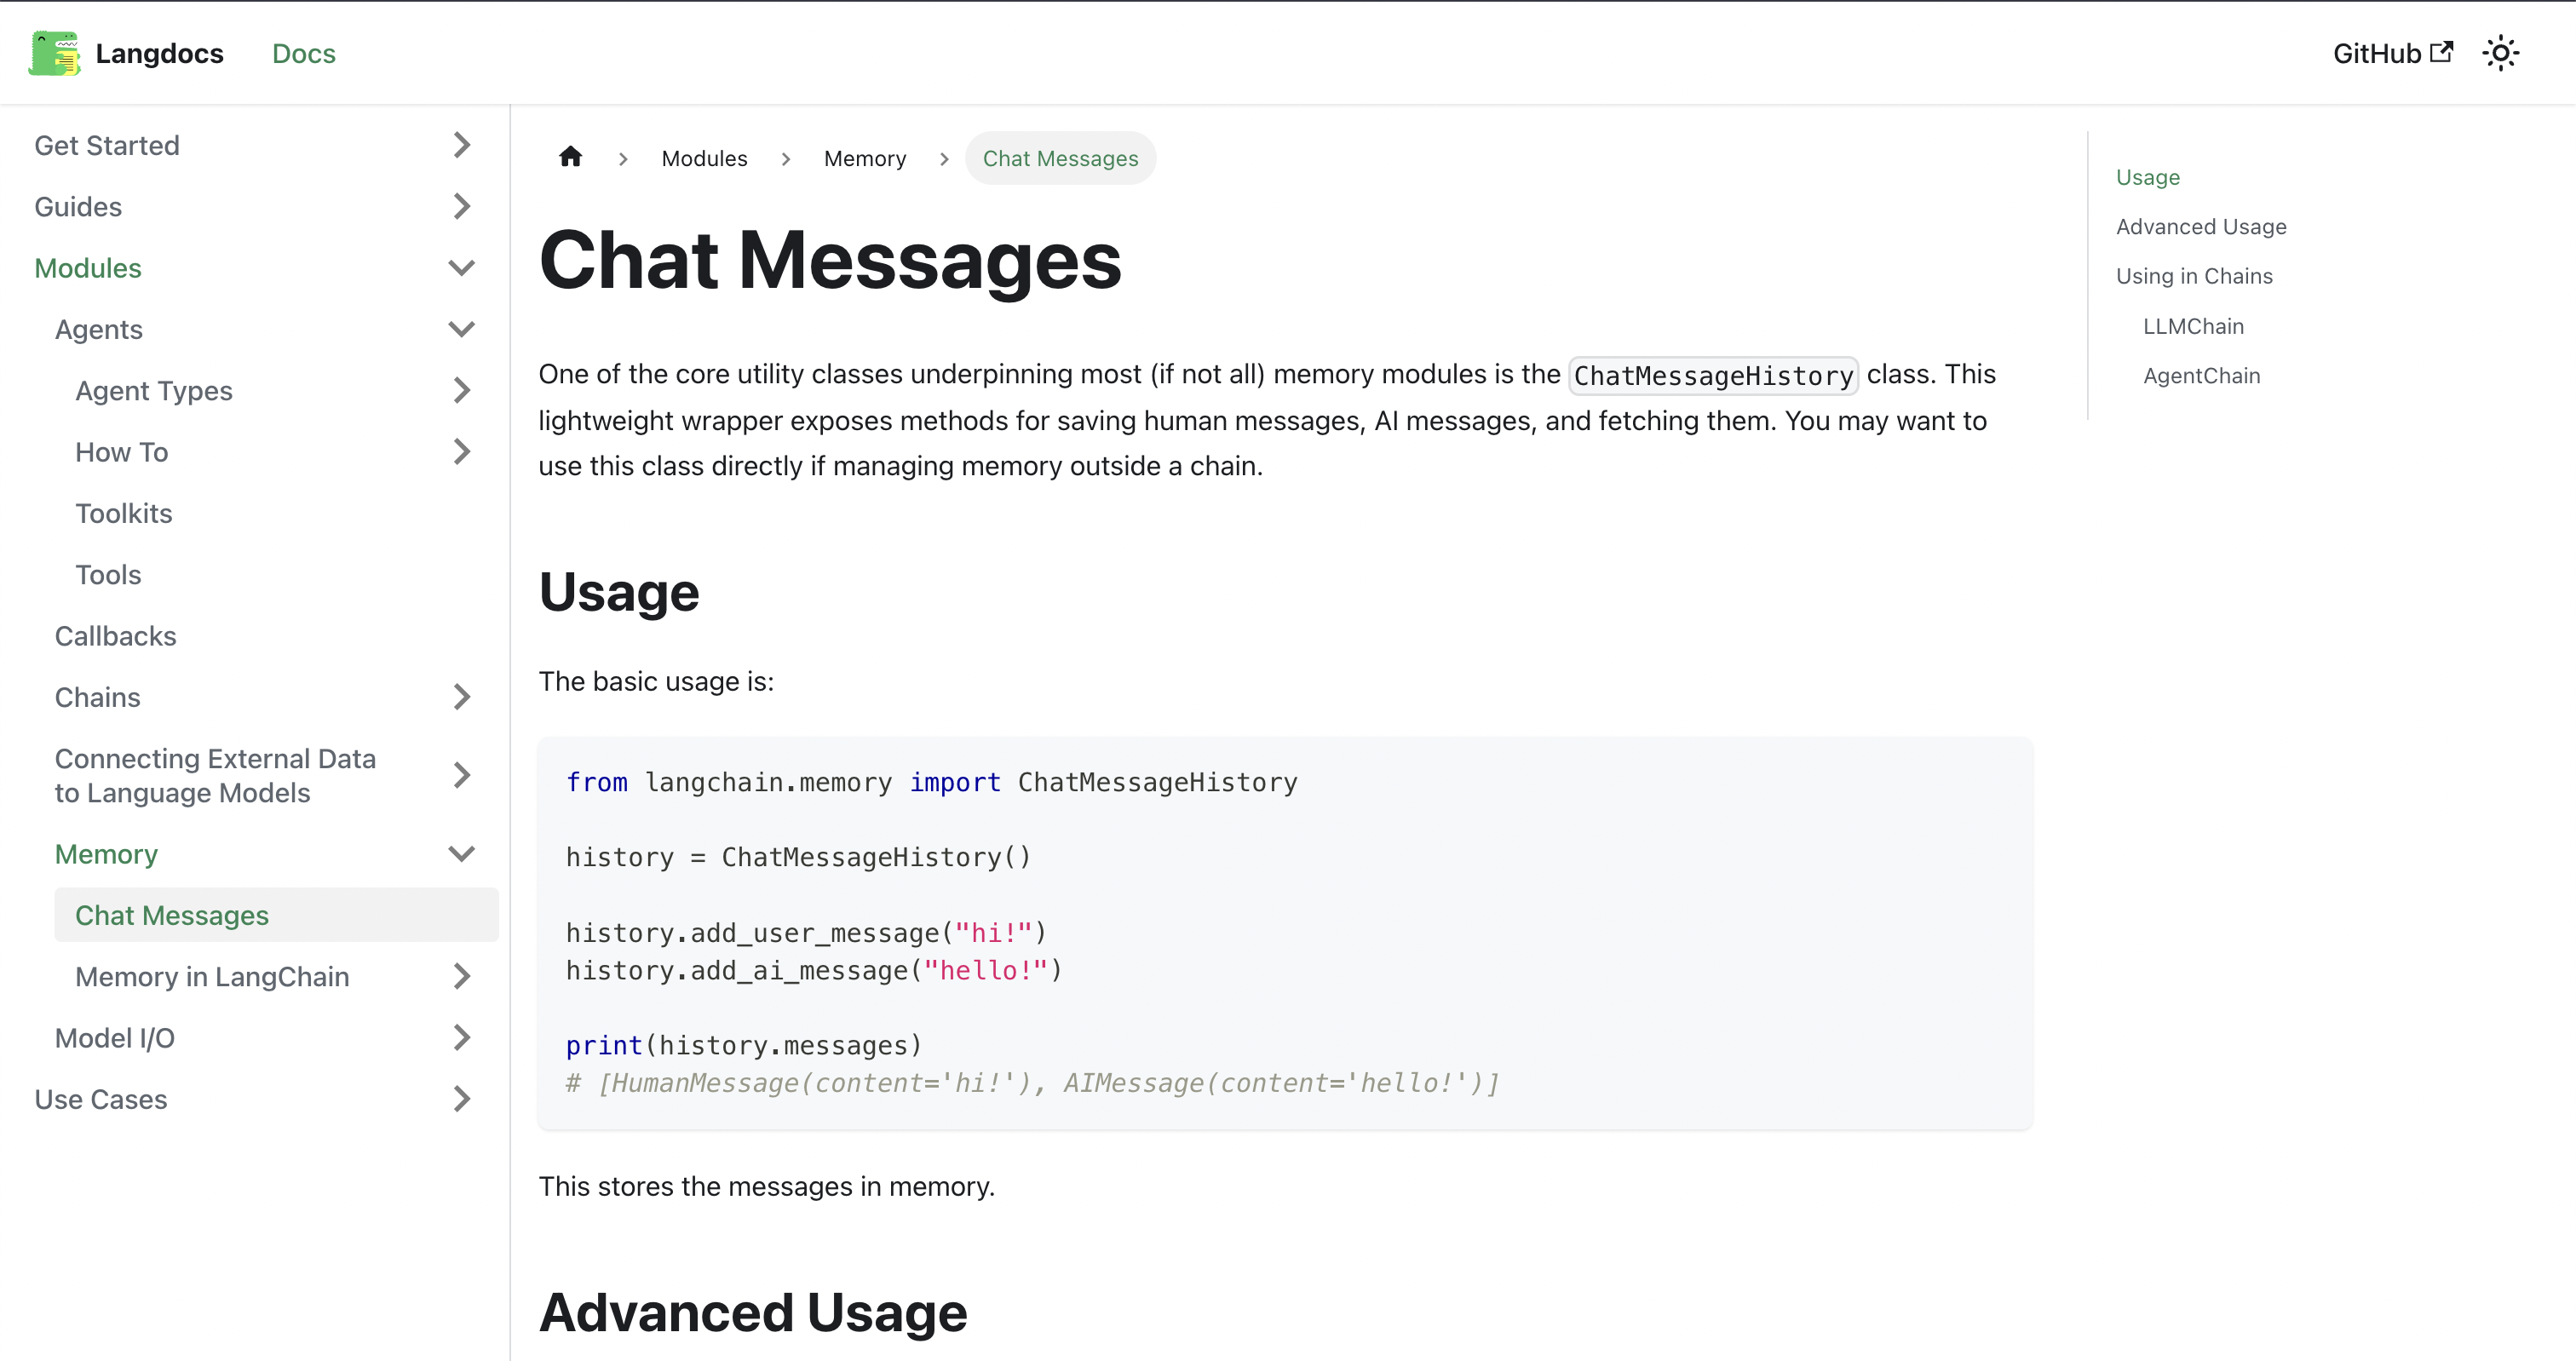Expand the Chains chevron arrow

click(461, 697)
